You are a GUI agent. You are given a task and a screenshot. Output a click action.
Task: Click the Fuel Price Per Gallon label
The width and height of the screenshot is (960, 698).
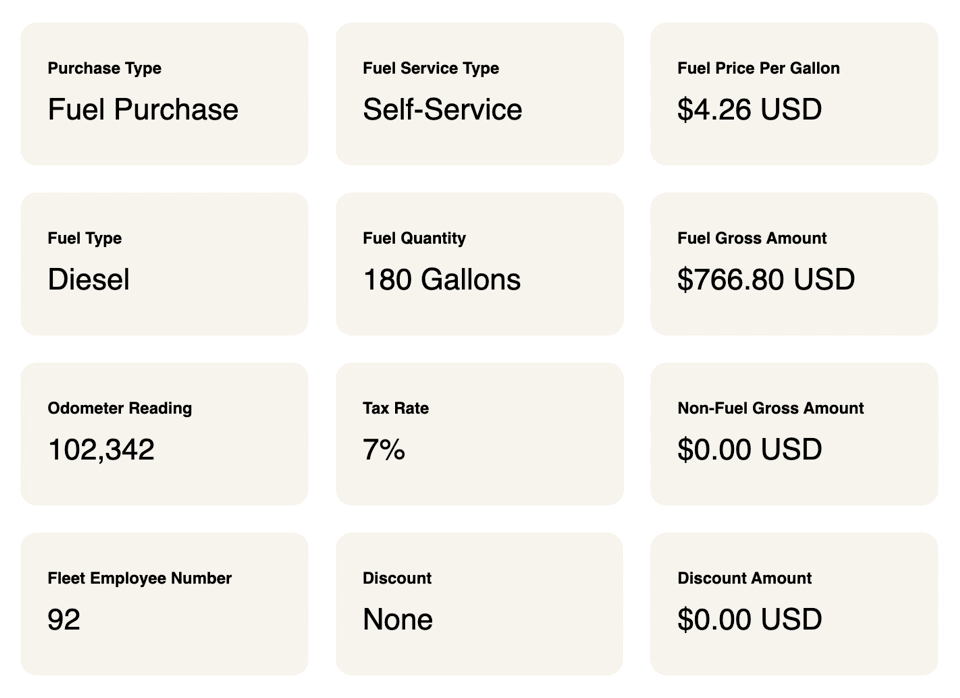pyautogui.click(x=758, y=68)
